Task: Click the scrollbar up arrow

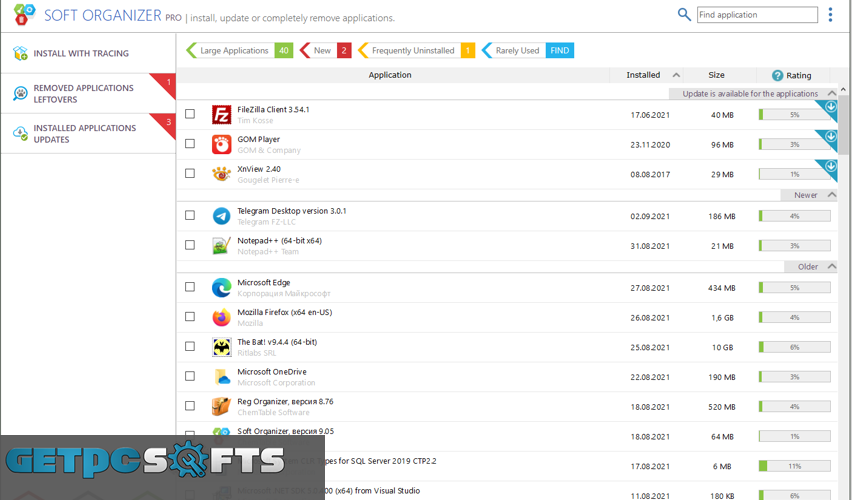Action: 843,89
